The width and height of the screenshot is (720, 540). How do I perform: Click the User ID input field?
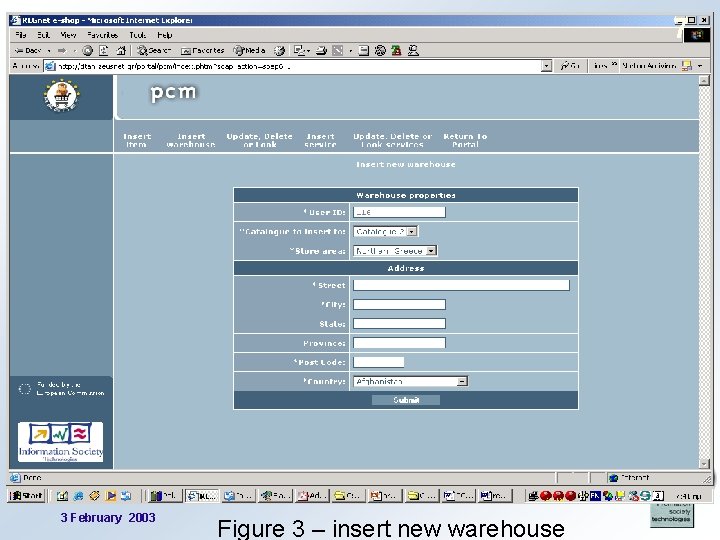point(399,212)
